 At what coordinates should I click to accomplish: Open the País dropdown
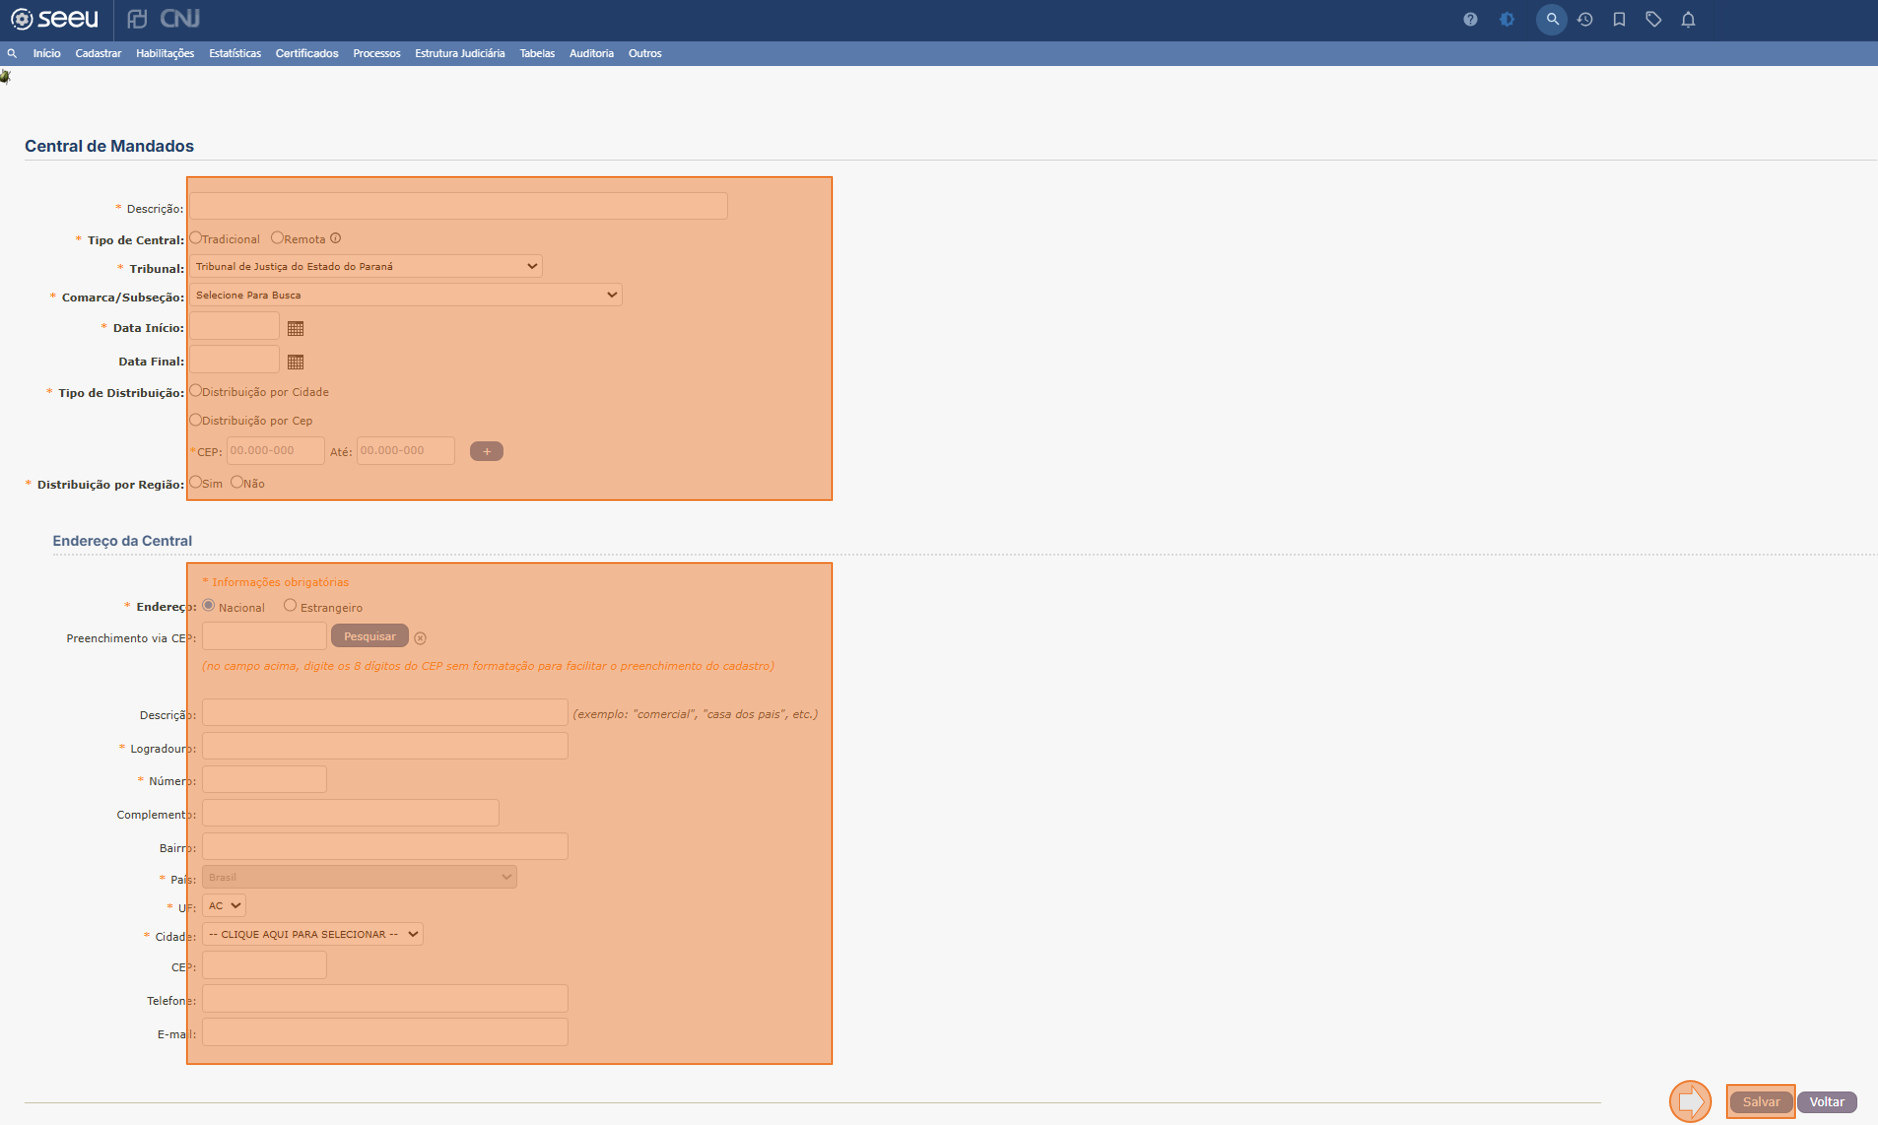(x=359, y=877)
